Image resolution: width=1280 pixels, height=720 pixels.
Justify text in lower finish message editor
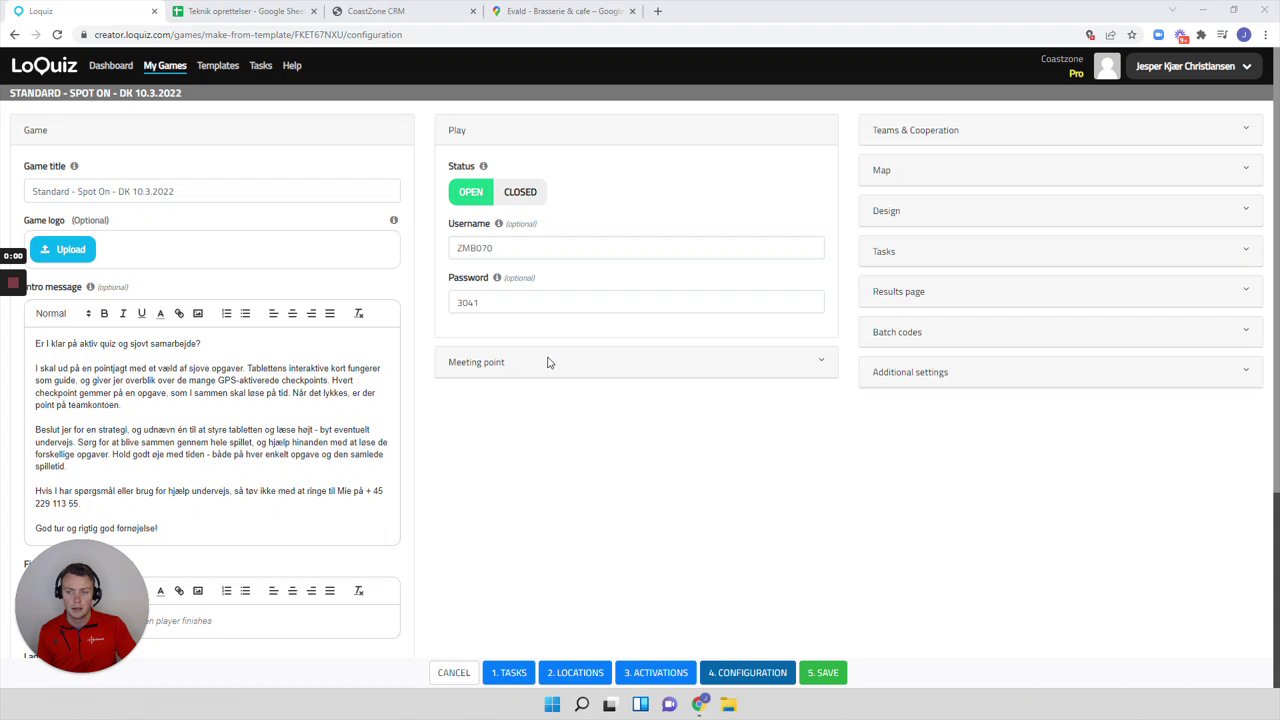[x=330, y=591]
